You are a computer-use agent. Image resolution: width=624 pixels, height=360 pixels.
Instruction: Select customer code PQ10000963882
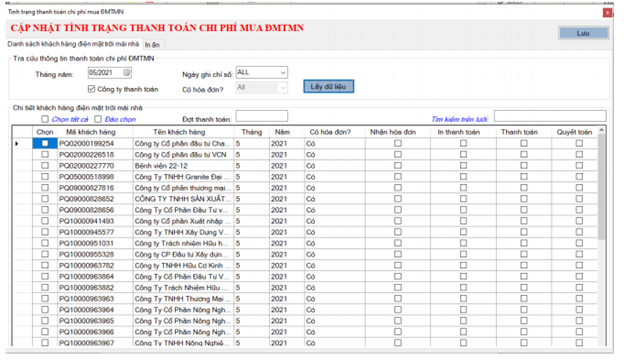point(86,288)
